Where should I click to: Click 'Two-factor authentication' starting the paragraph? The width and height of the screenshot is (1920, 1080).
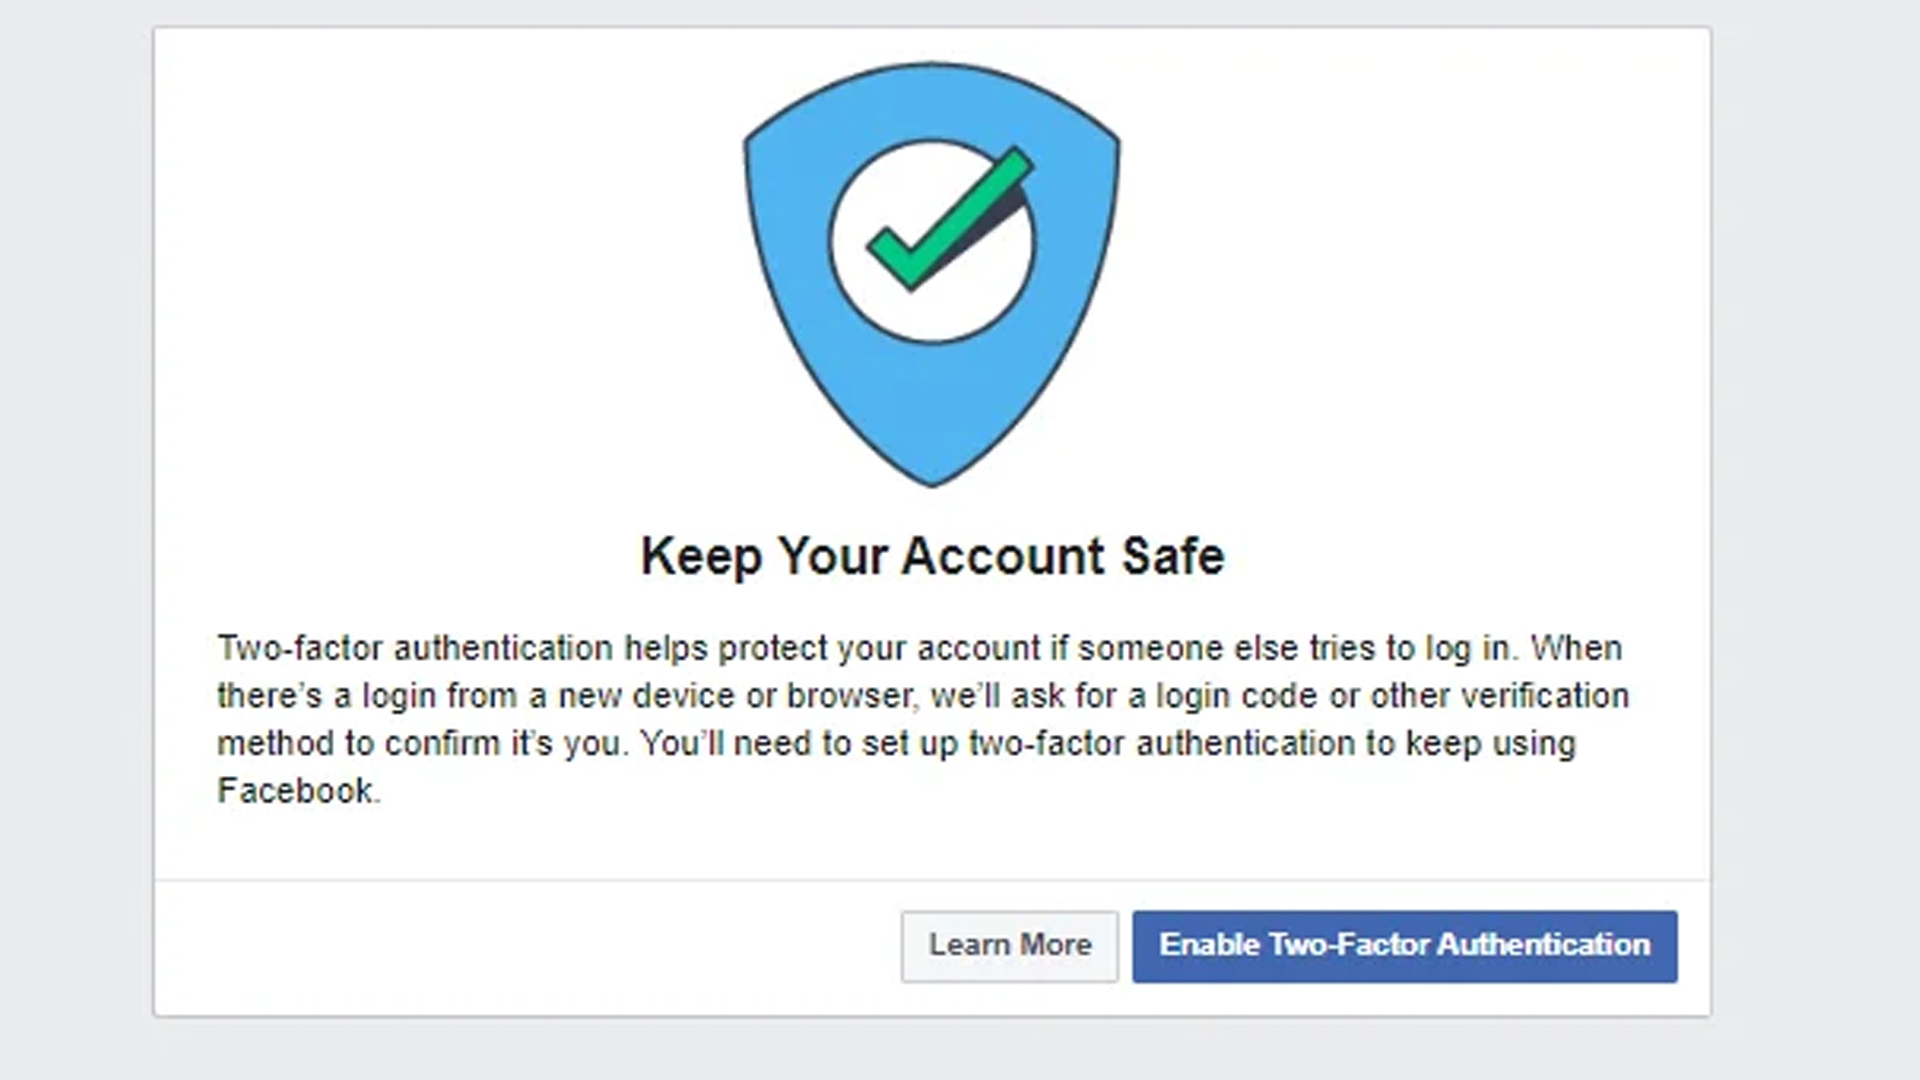414,648
